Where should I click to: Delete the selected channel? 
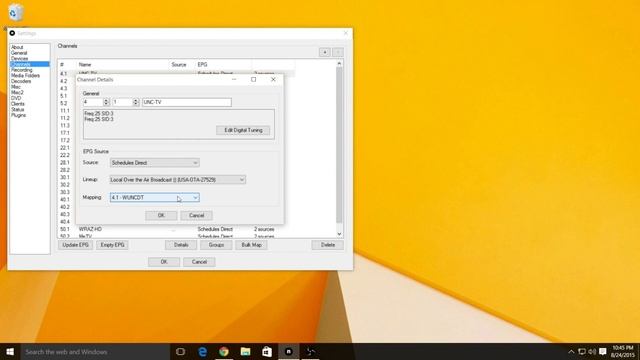pos(328,245)
